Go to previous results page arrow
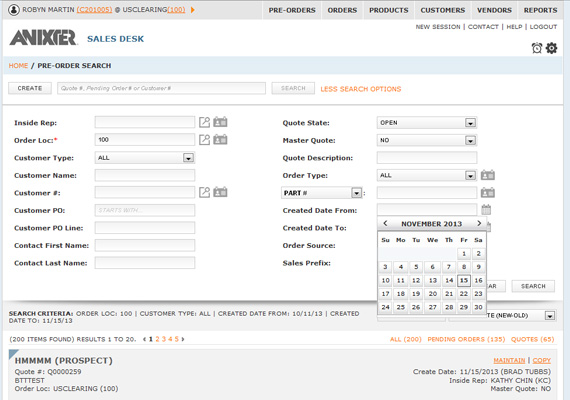Screen dimensions: 570x400 pyautogui.click(x=144, y=339)
